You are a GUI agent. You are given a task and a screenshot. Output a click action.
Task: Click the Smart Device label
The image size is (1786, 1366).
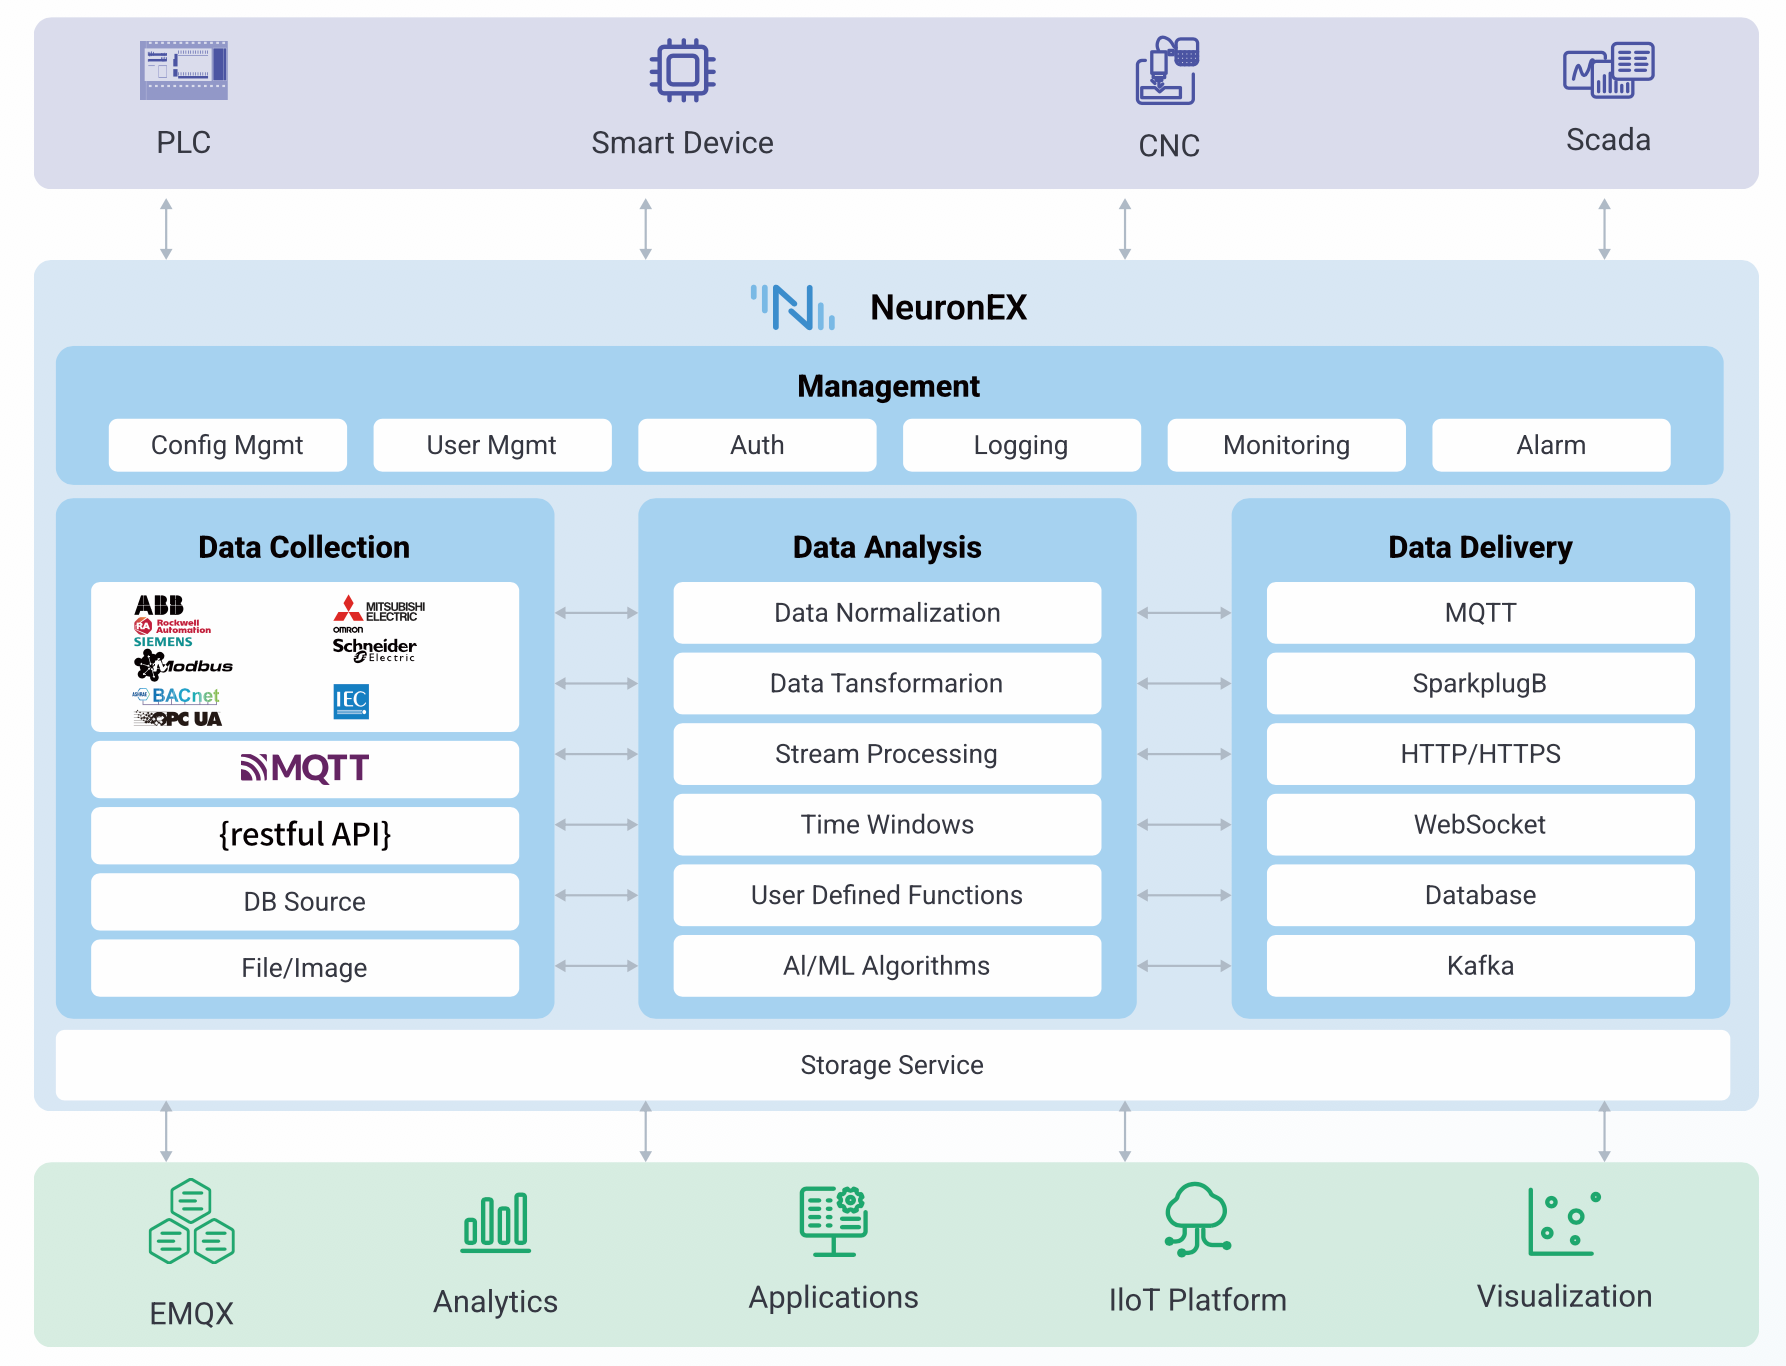(x=682, y=143)
